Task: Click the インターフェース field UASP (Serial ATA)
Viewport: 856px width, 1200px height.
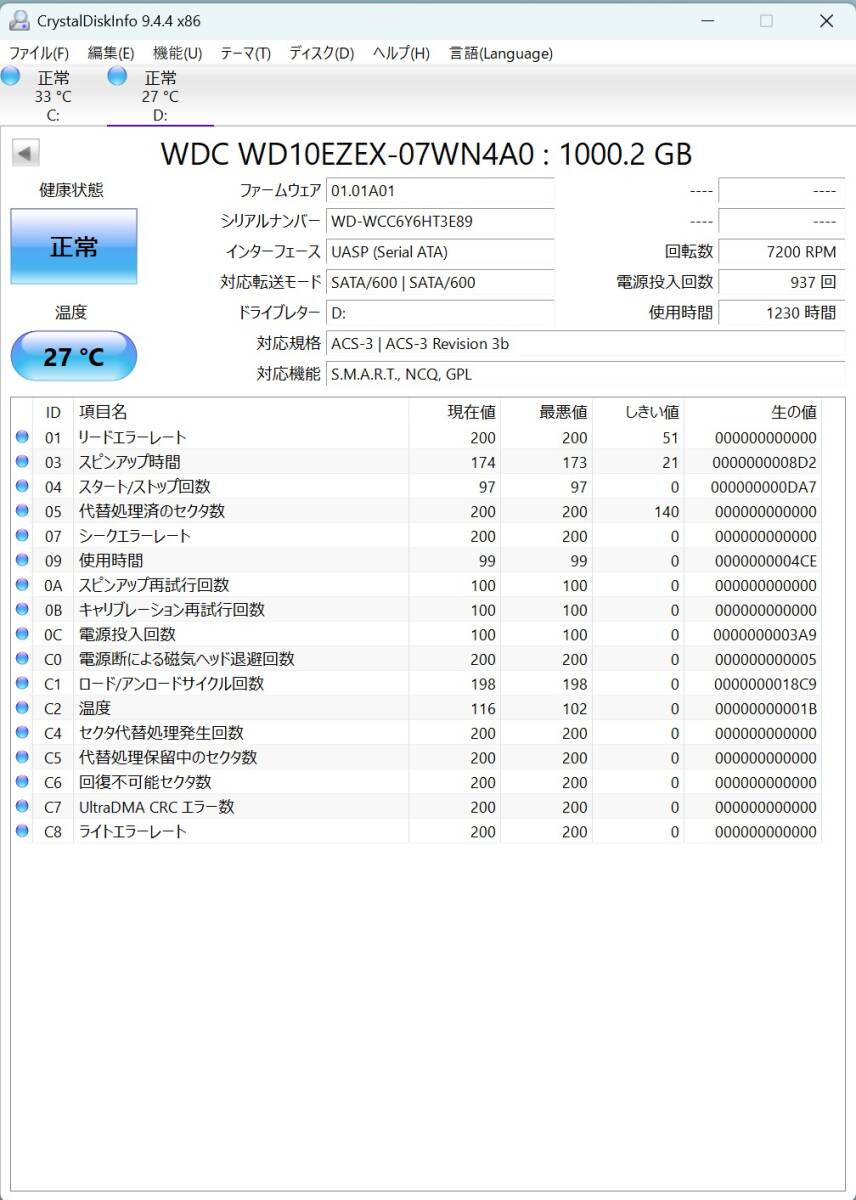Action: click(440, 252)
